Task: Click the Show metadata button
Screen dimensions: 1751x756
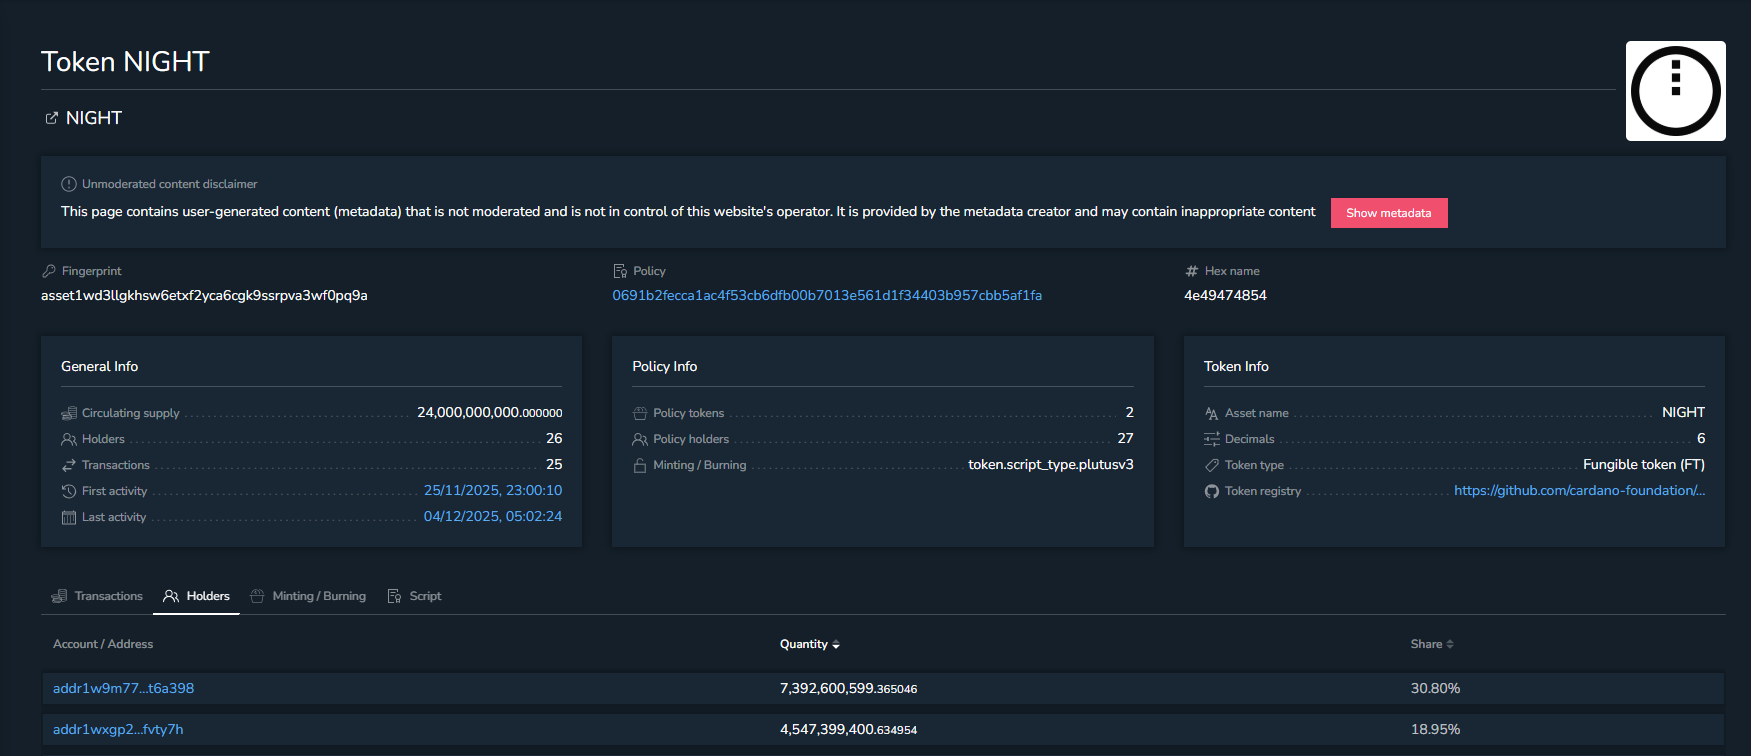Action: (1388, 213)
